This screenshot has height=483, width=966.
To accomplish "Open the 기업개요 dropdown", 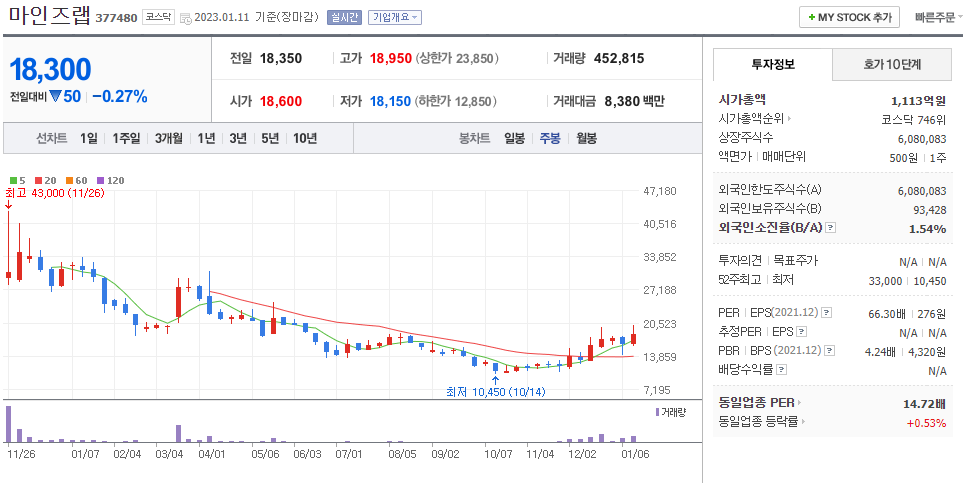I will [x=395, y=17].
